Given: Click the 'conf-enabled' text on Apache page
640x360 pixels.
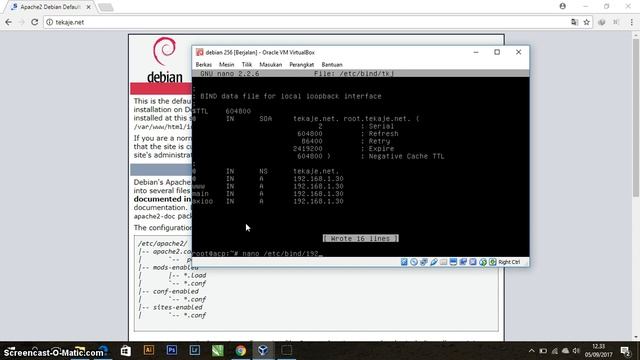Looking at the screenshot, I should point(176,291).
